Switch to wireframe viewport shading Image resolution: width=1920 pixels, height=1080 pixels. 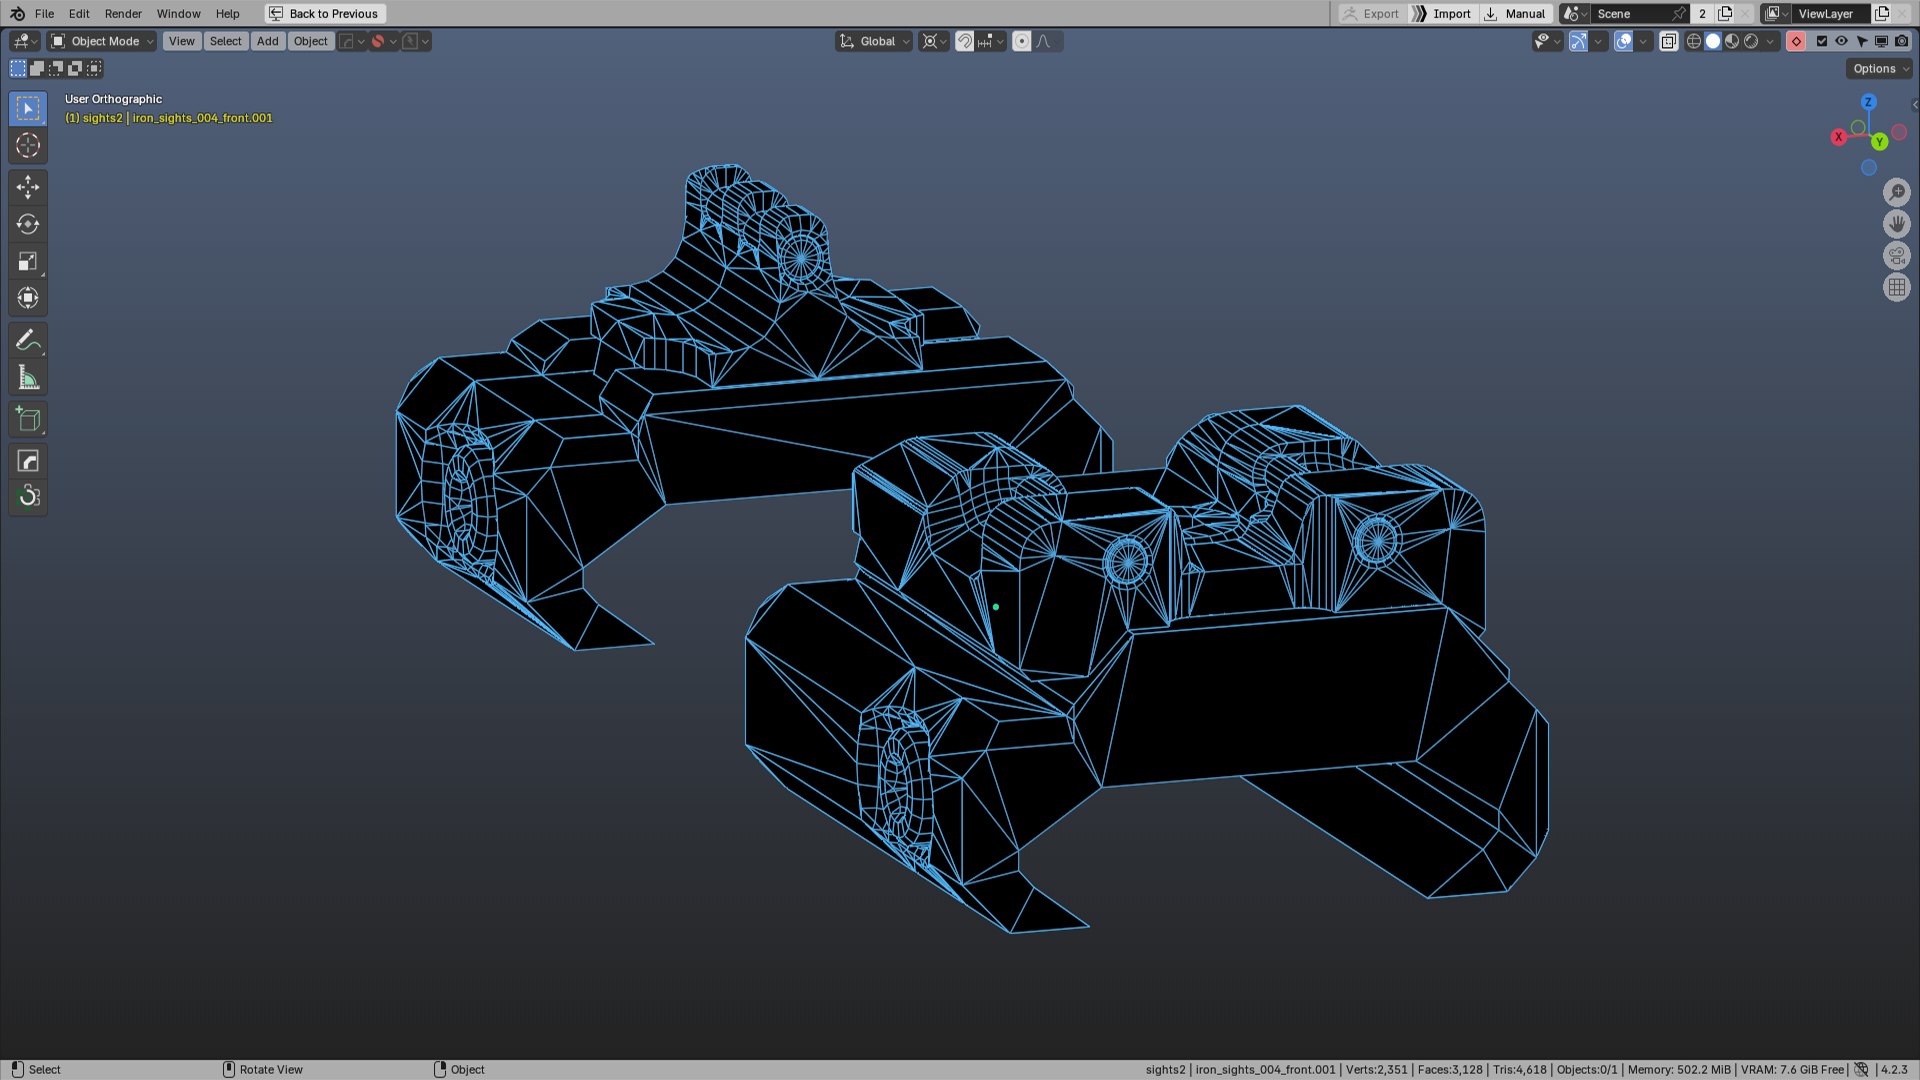tap(1693, 41)
